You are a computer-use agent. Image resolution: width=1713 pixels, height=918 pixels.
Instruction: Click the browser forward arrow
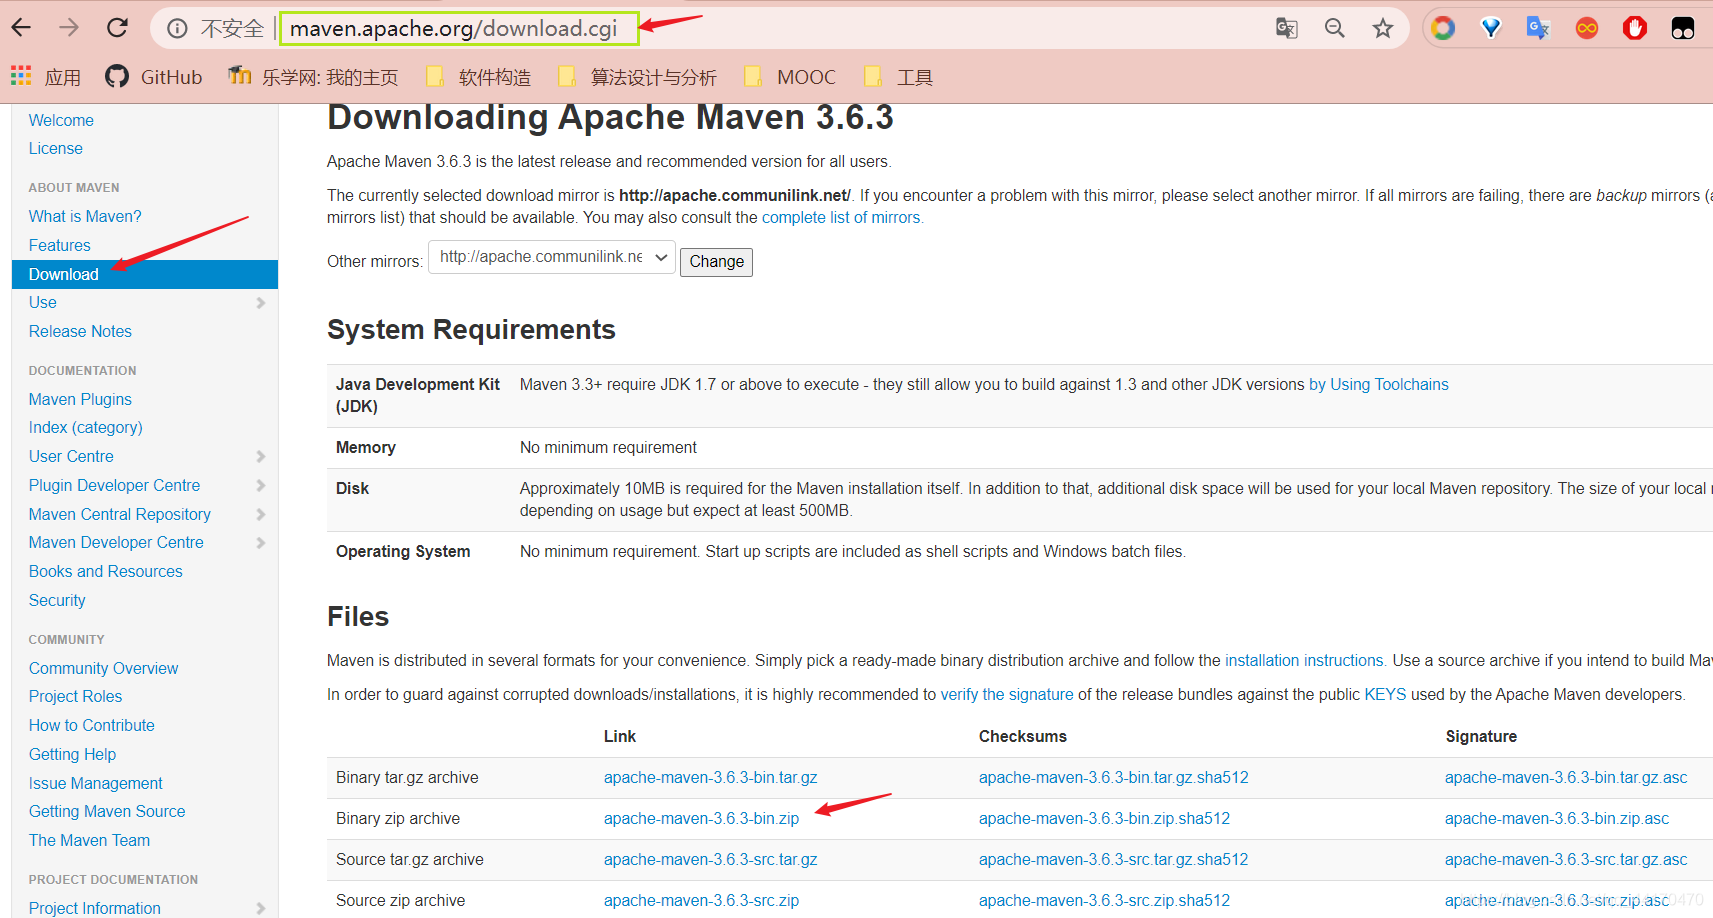click(x=69, y=28)
